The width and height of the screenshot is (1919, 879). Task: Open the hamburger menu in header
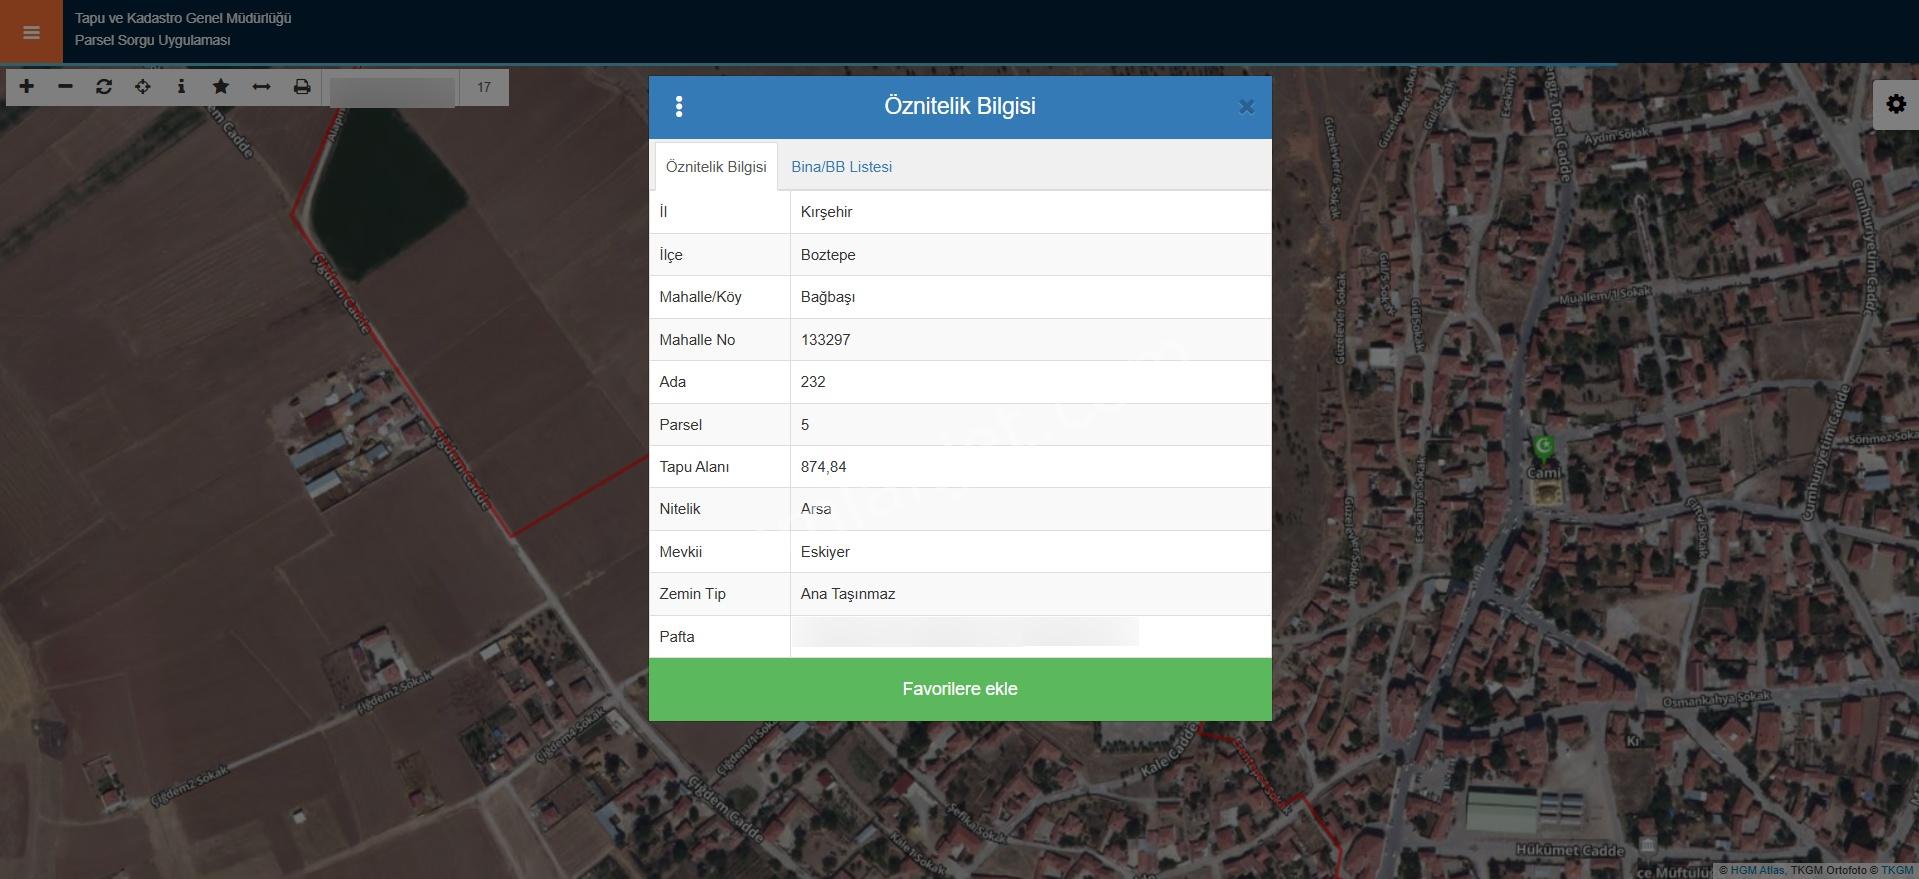(31, 32)
